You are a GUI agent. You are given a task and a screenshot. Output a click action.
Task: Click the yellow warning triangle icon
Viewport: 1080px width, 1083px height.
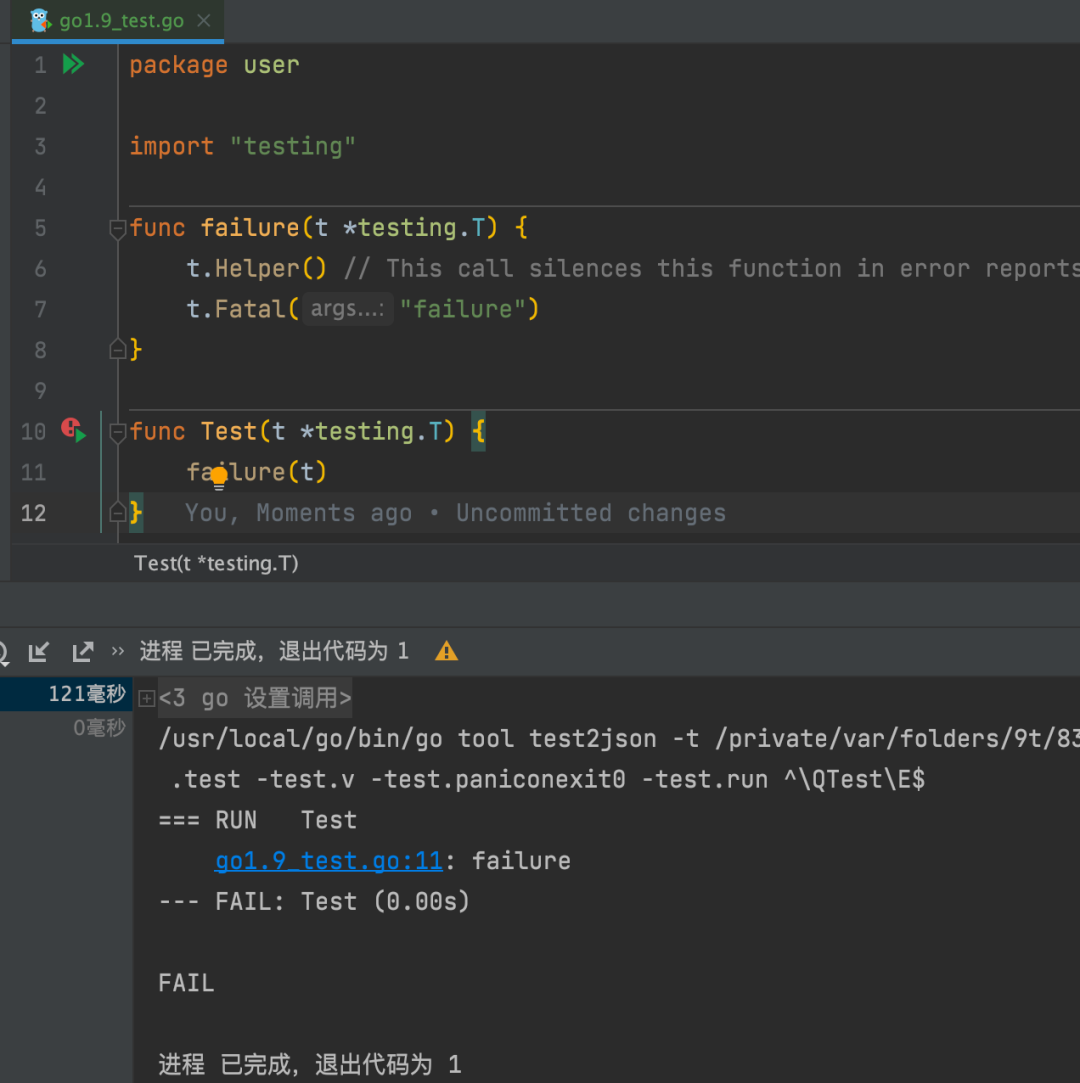pos(446,651)
